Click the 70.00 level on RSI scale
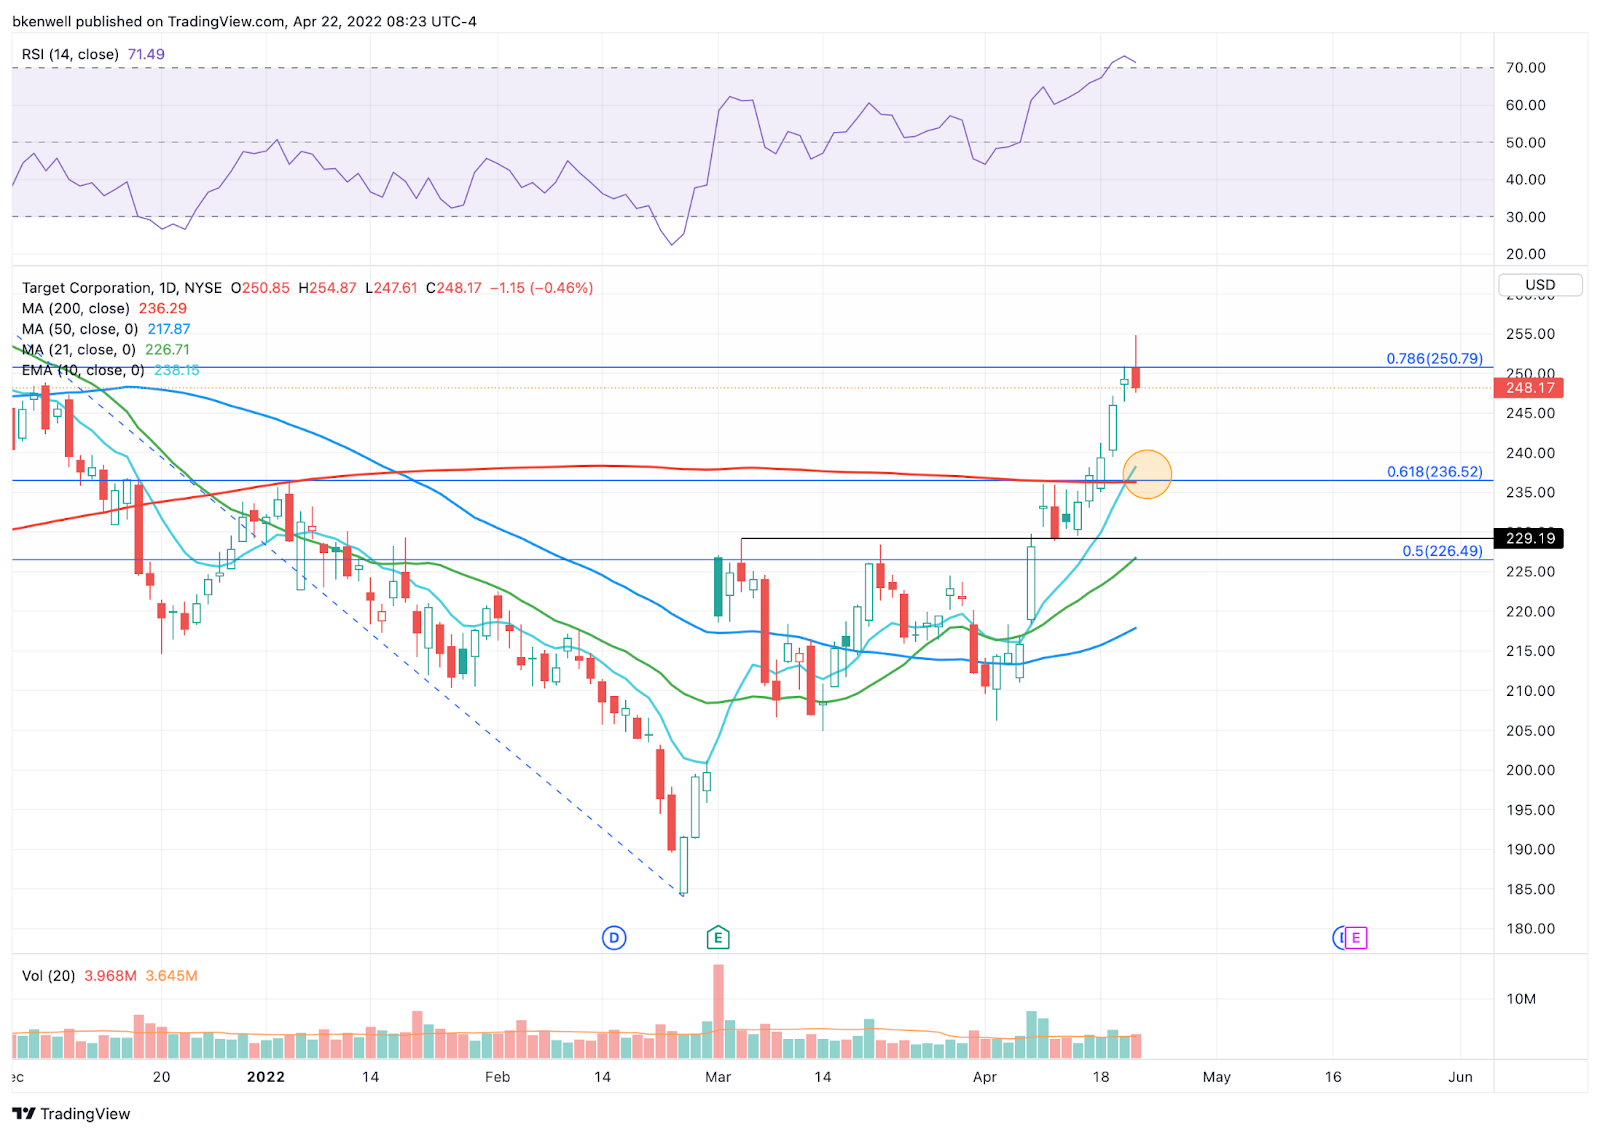Screen dimensions: 1600x1135 pos(1526,68)
